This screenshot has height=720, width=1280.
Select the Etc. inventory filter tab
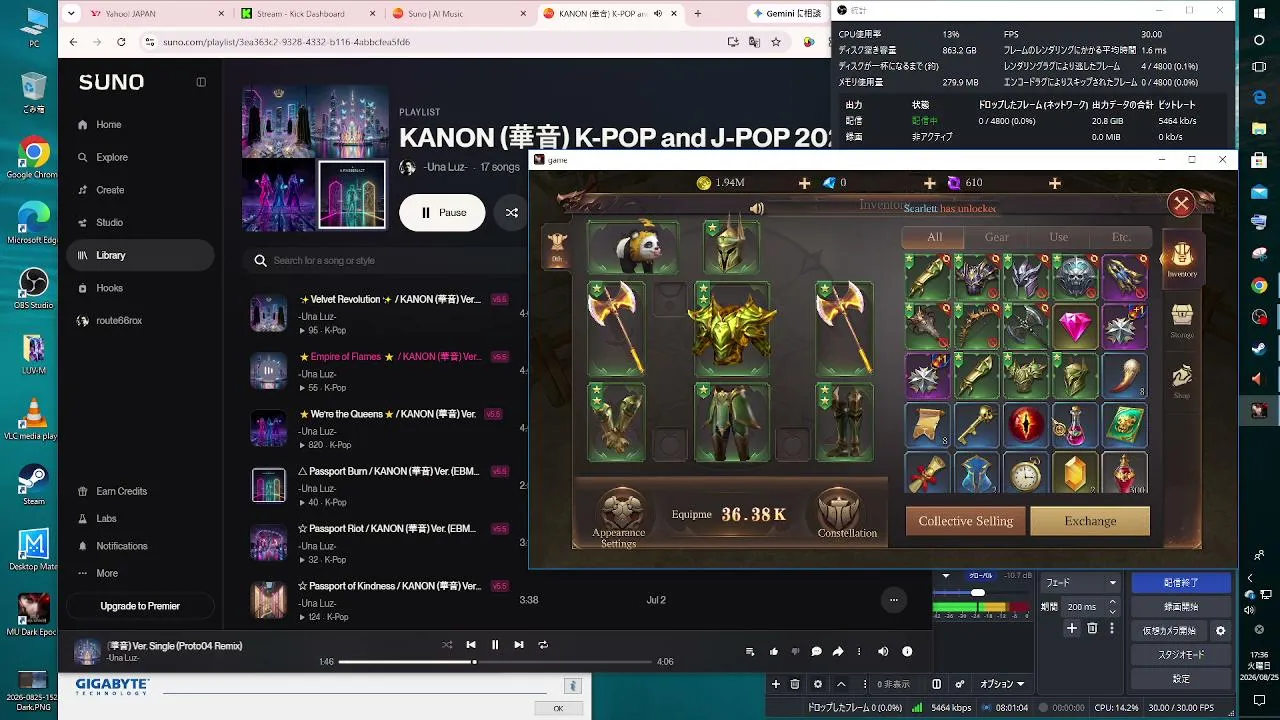point(1121,237)
